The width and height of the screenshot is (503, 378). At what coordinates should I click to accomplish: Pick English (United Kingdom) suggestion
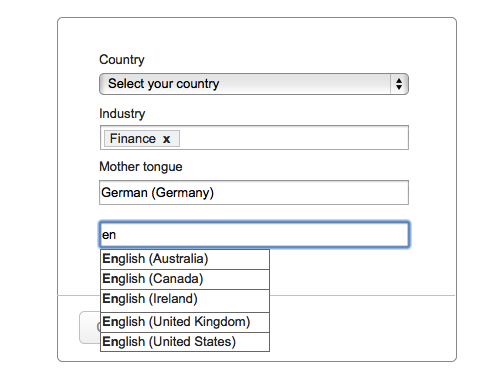(185, 322)
